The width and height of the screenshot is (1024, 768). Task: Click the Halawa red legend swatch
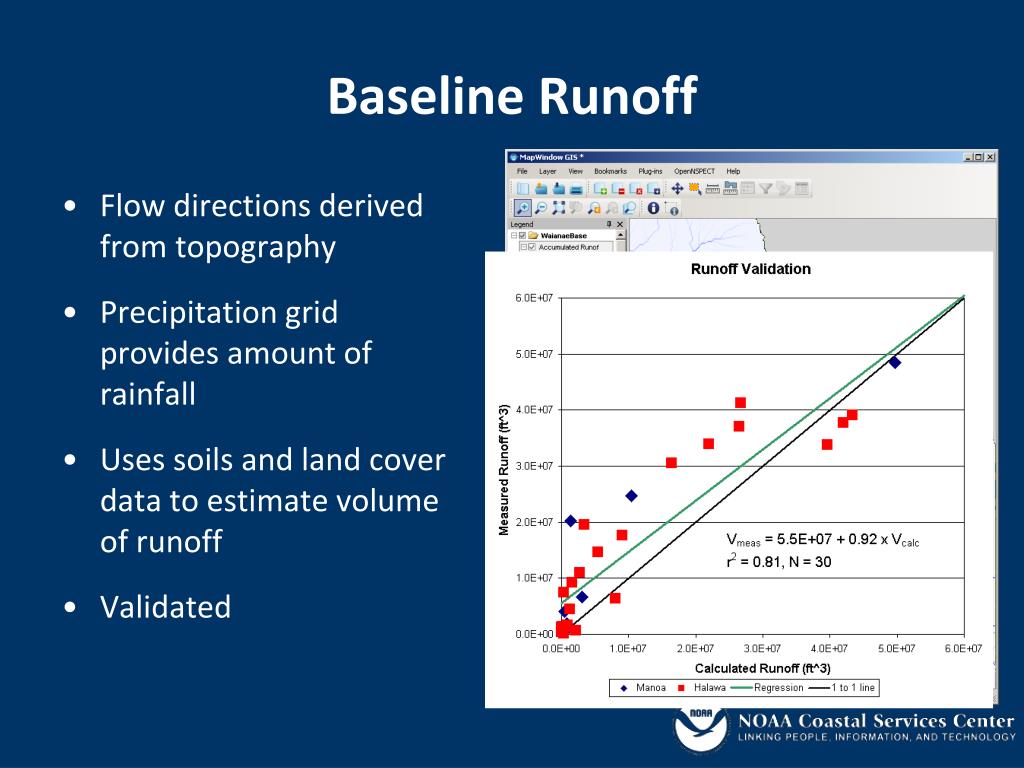coord(681,688)
